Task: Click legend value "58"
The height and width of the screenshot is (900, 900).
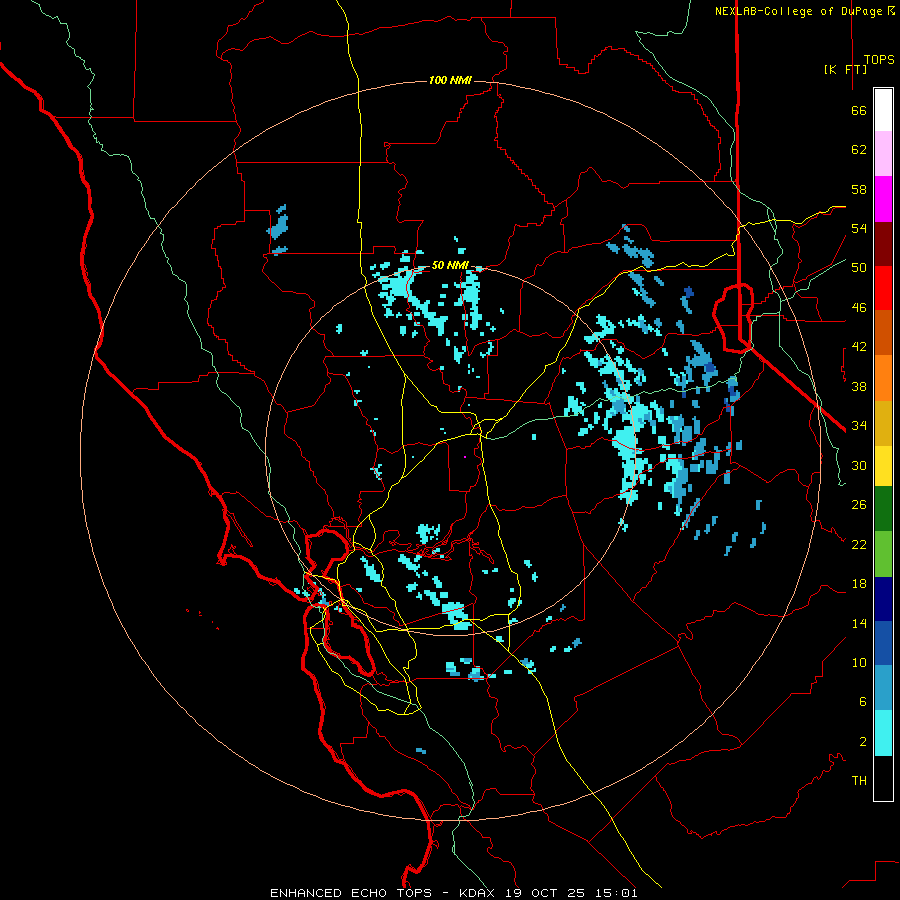Action: (x=859, y=189)
